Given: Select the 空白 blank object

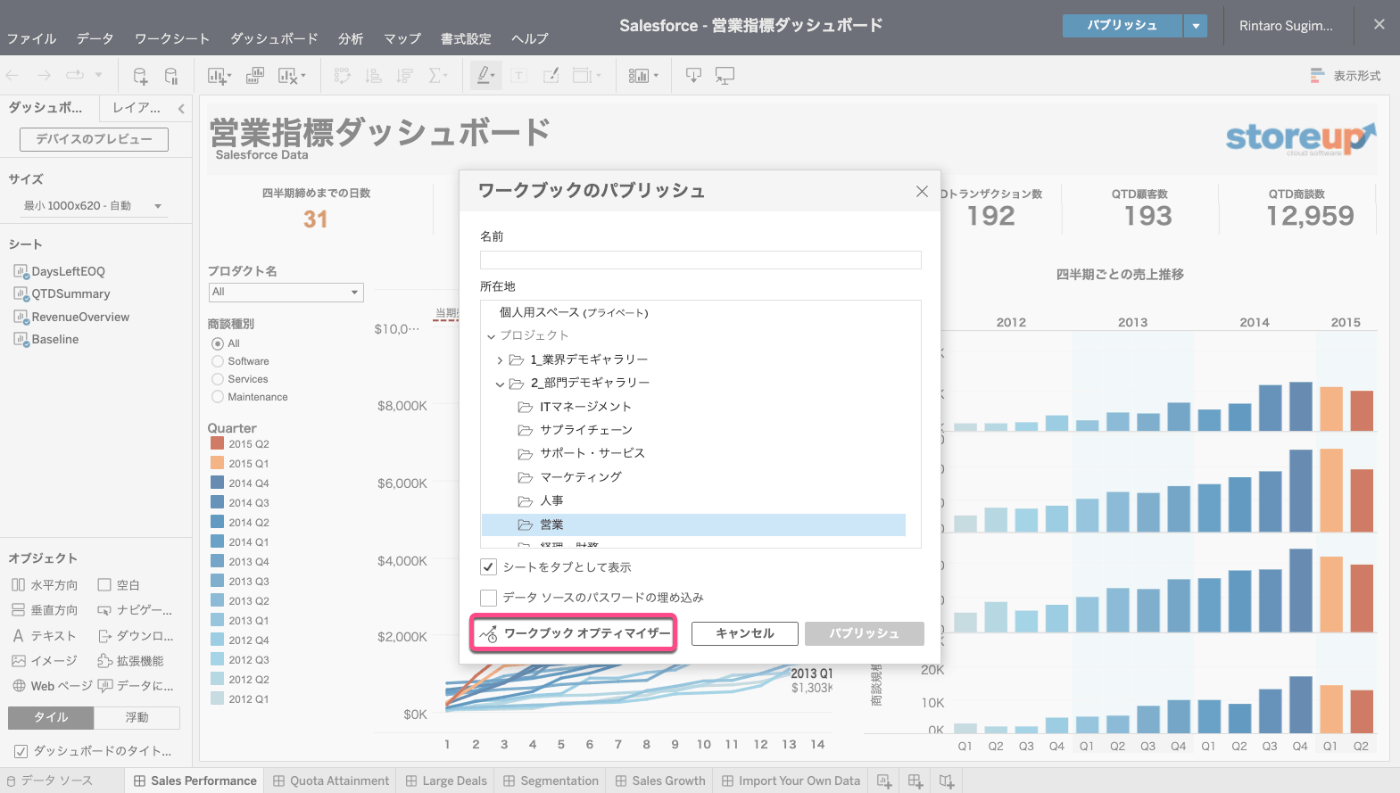Looking at the screenshot, I should [119, 585].
